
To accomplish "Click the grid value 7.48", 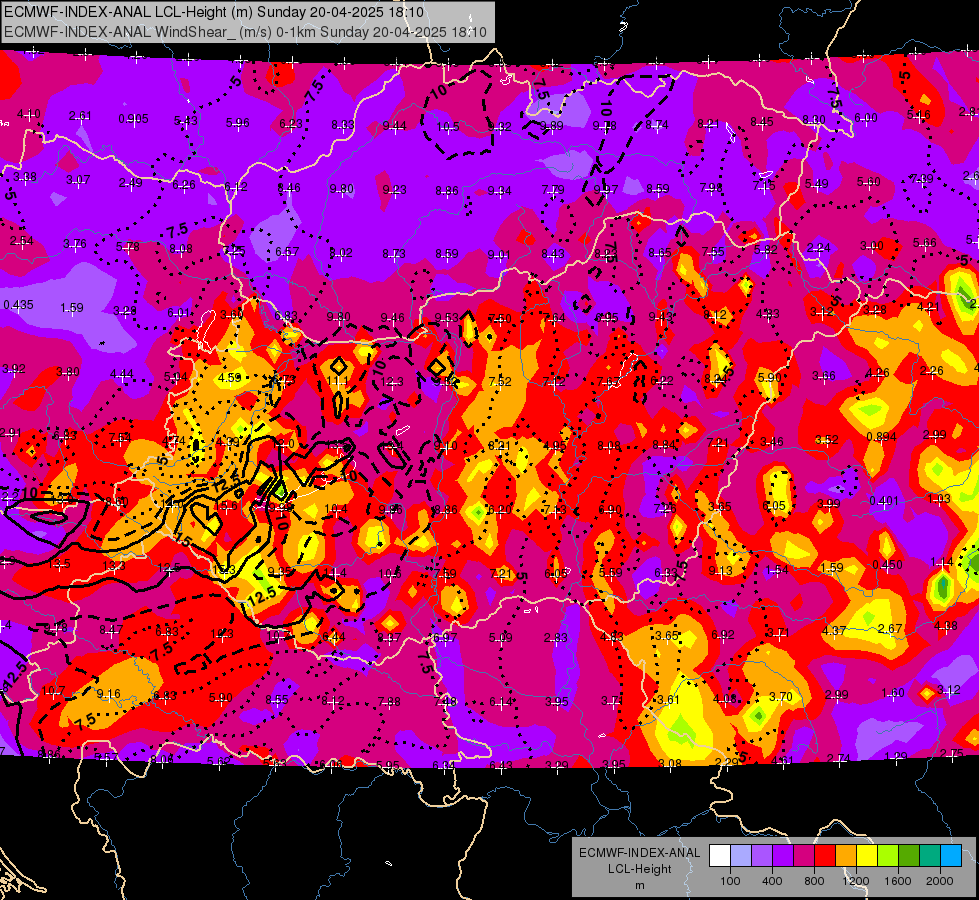I will (445, 702).
